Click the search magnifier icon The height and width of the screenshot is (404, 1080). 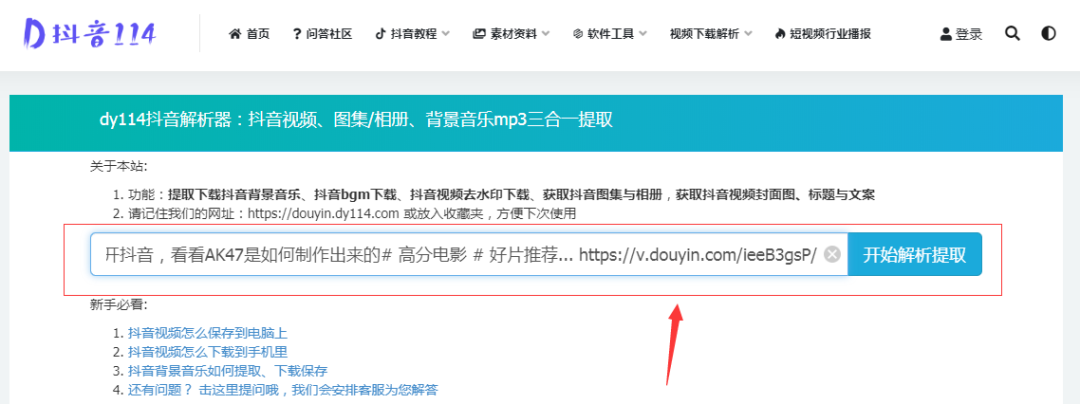(x=1012, y=33)
